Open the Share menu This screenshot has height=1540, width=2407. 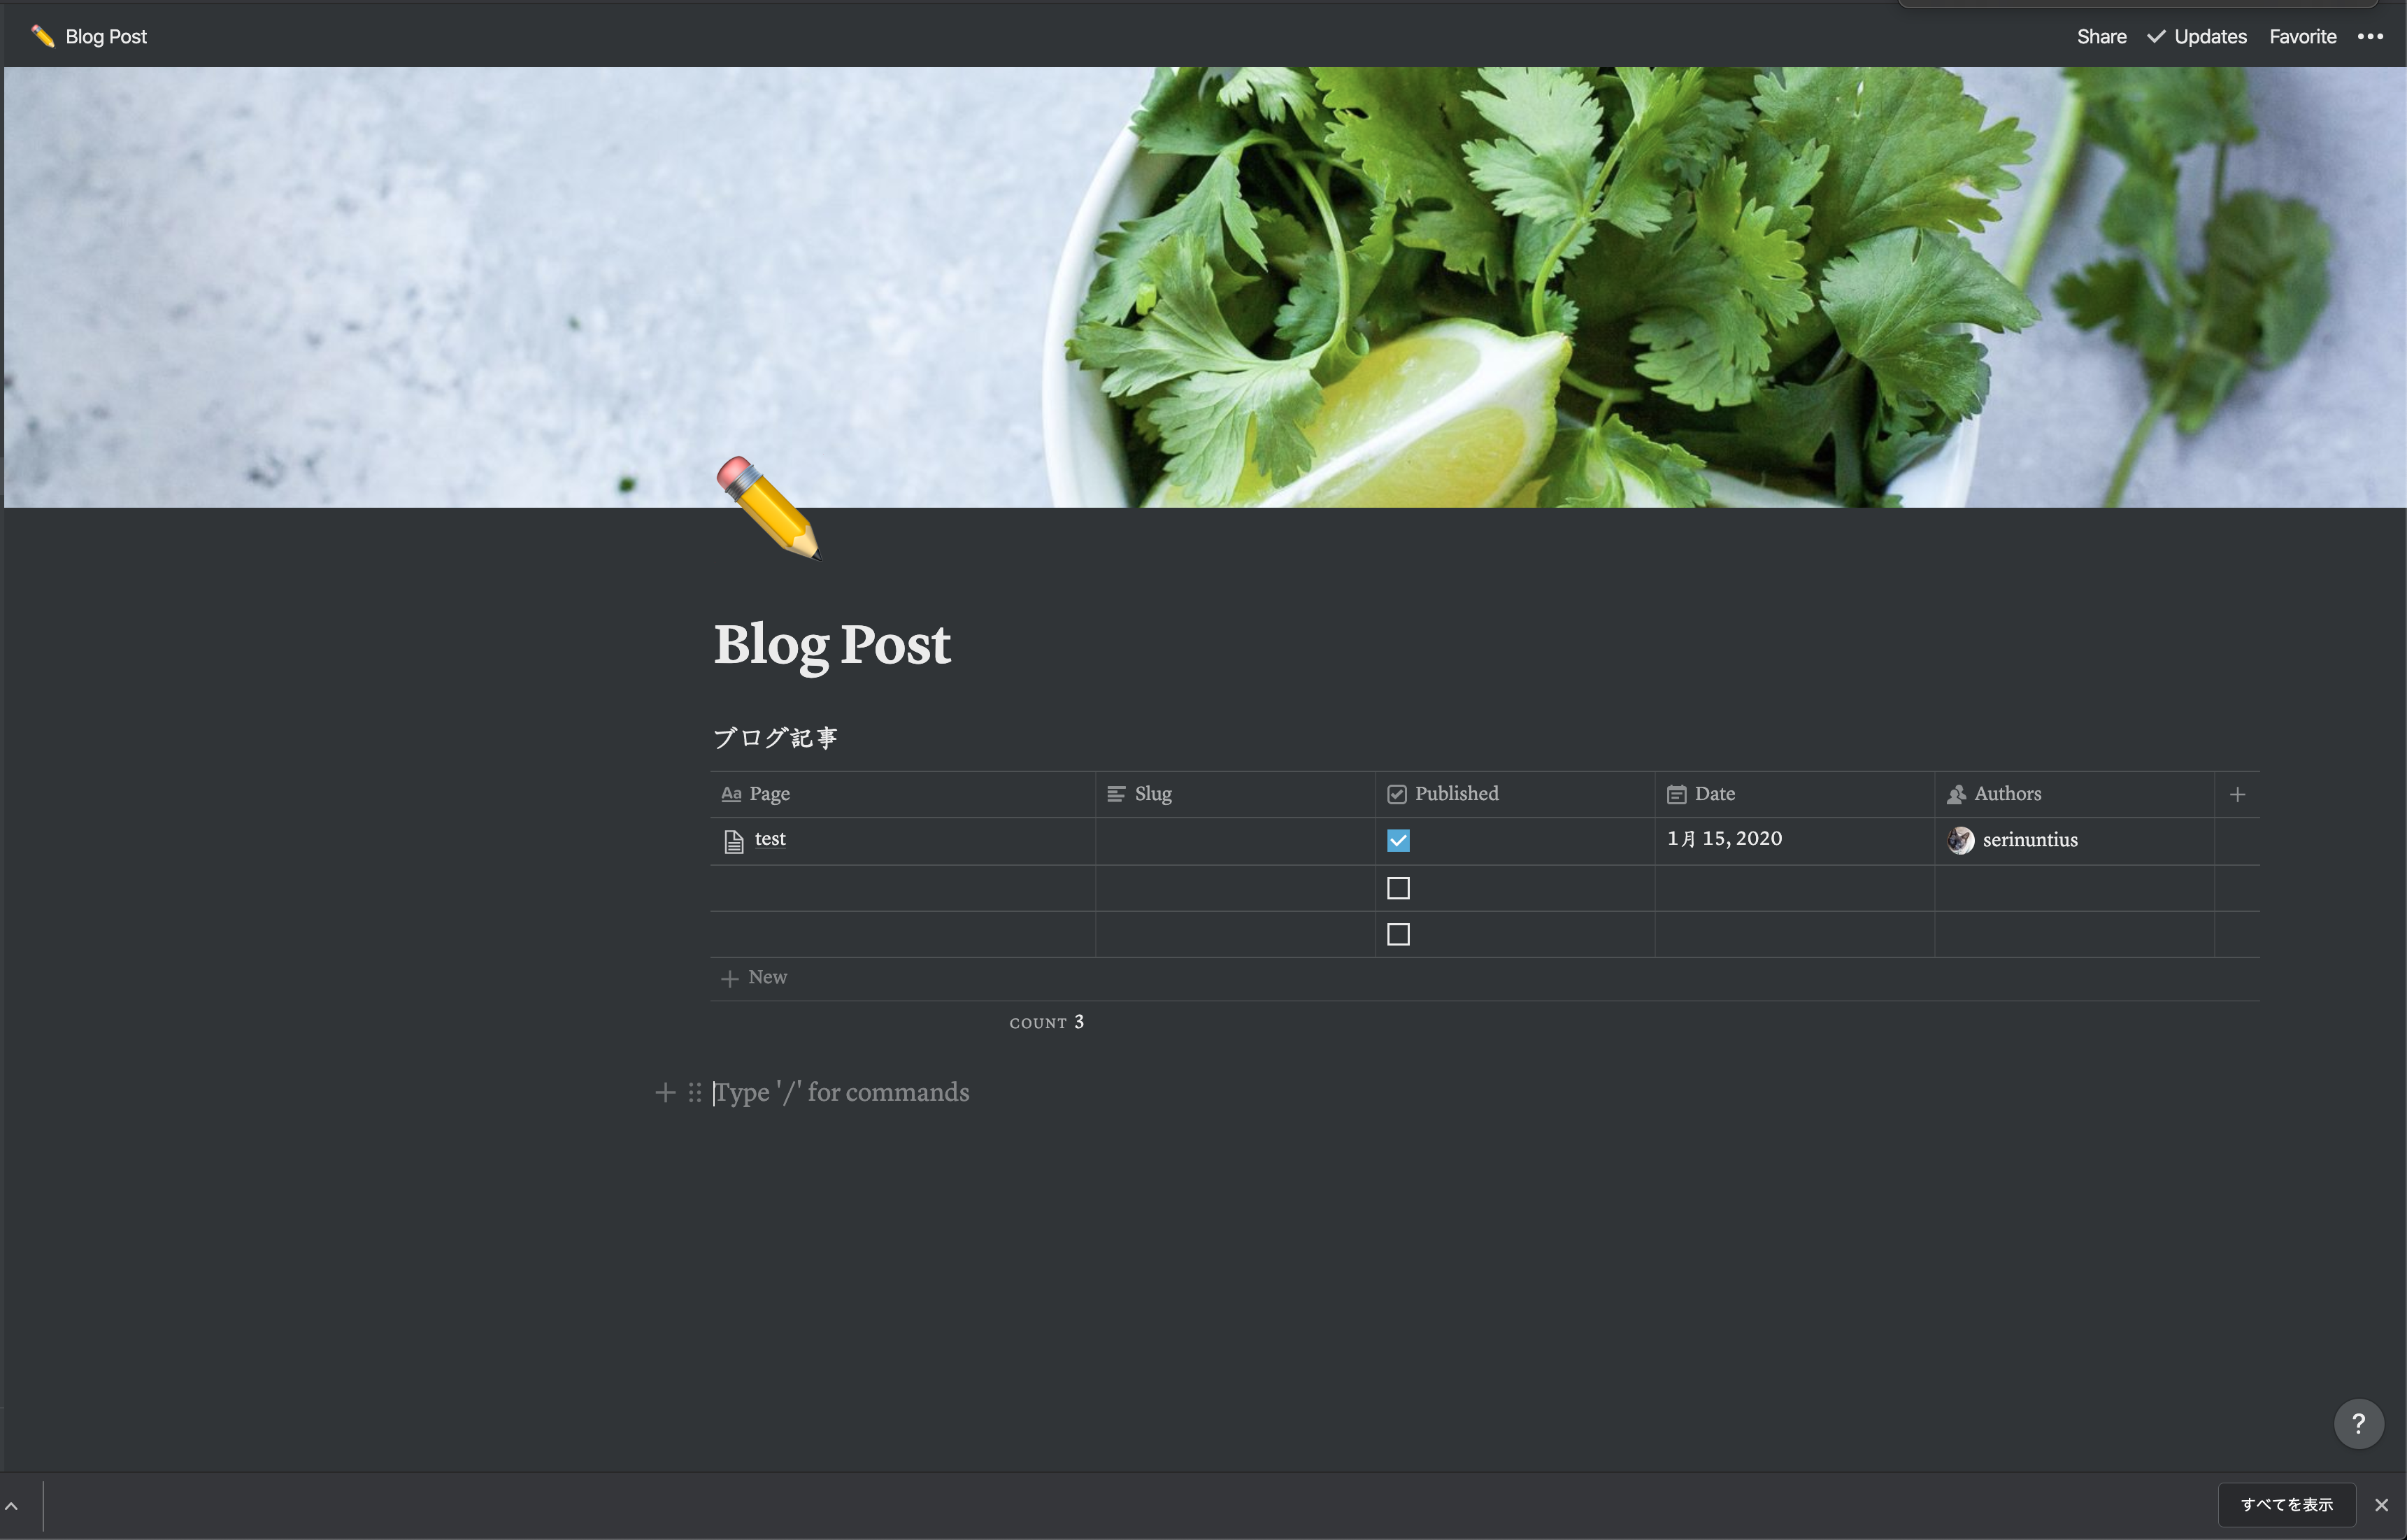coord(2101,37)
